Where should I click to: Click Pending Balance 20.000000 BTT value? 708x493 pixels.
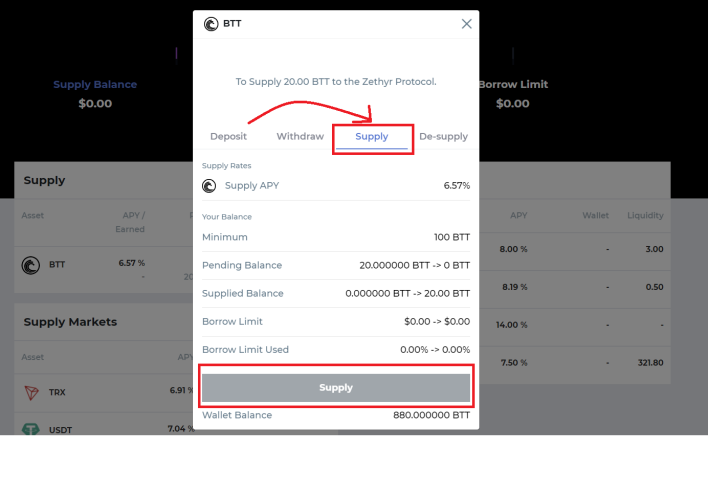tap(415, 265)
